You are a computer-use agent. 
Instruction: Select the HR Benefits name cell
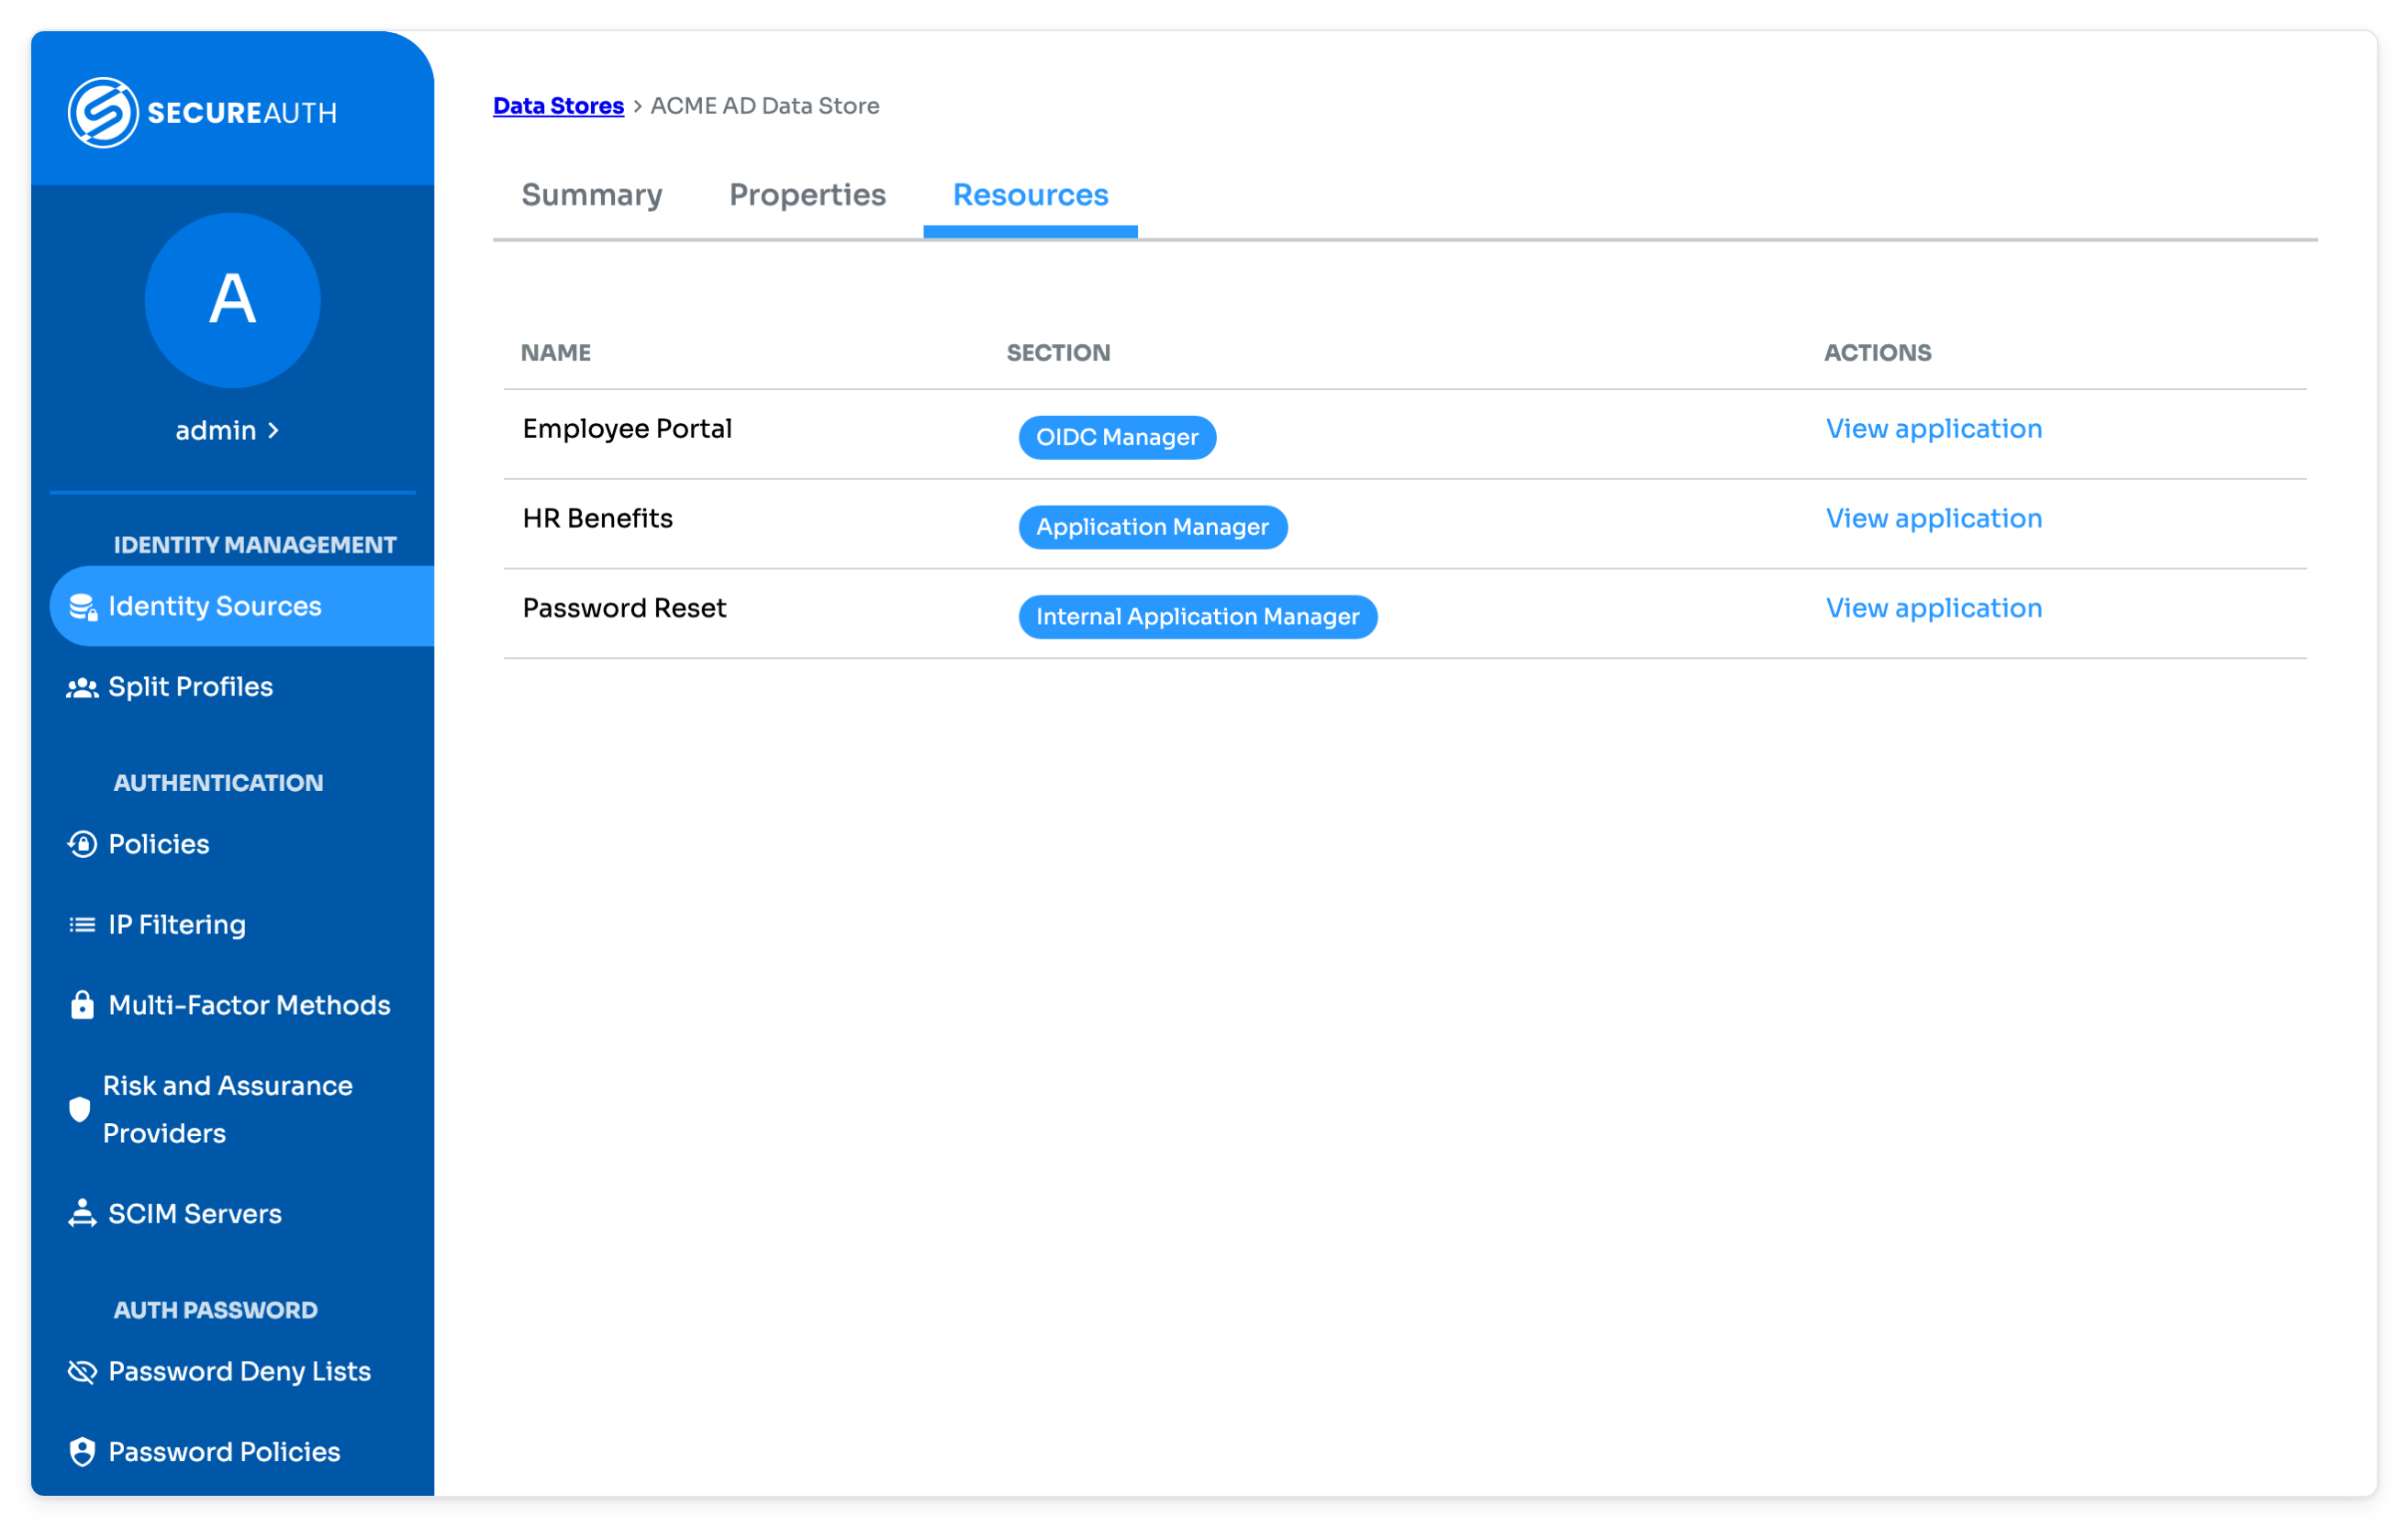pyautogui.click(x=597, y=518)
